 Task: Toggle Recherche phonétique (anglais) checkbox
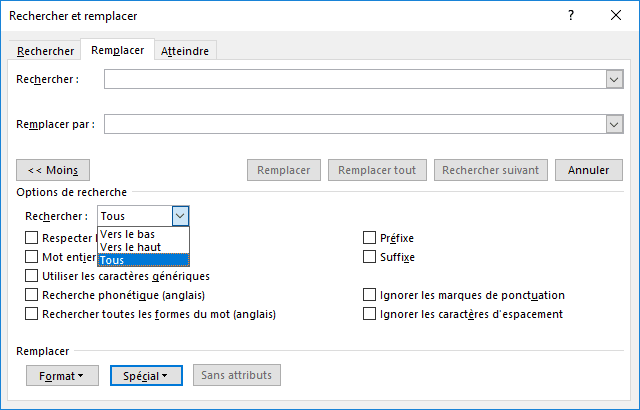(31, 295)
